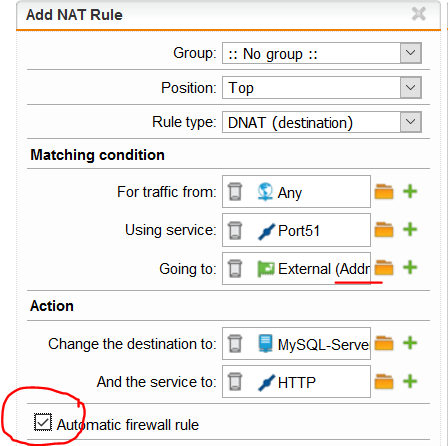Screen dimensions: 448x446
Task: Add new object for traffic from
Action: click(x=410, y=192)
